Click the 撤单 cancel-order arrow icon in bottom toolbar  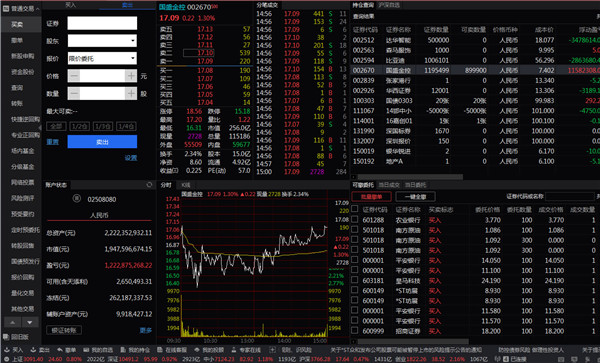tap(60, 350)
